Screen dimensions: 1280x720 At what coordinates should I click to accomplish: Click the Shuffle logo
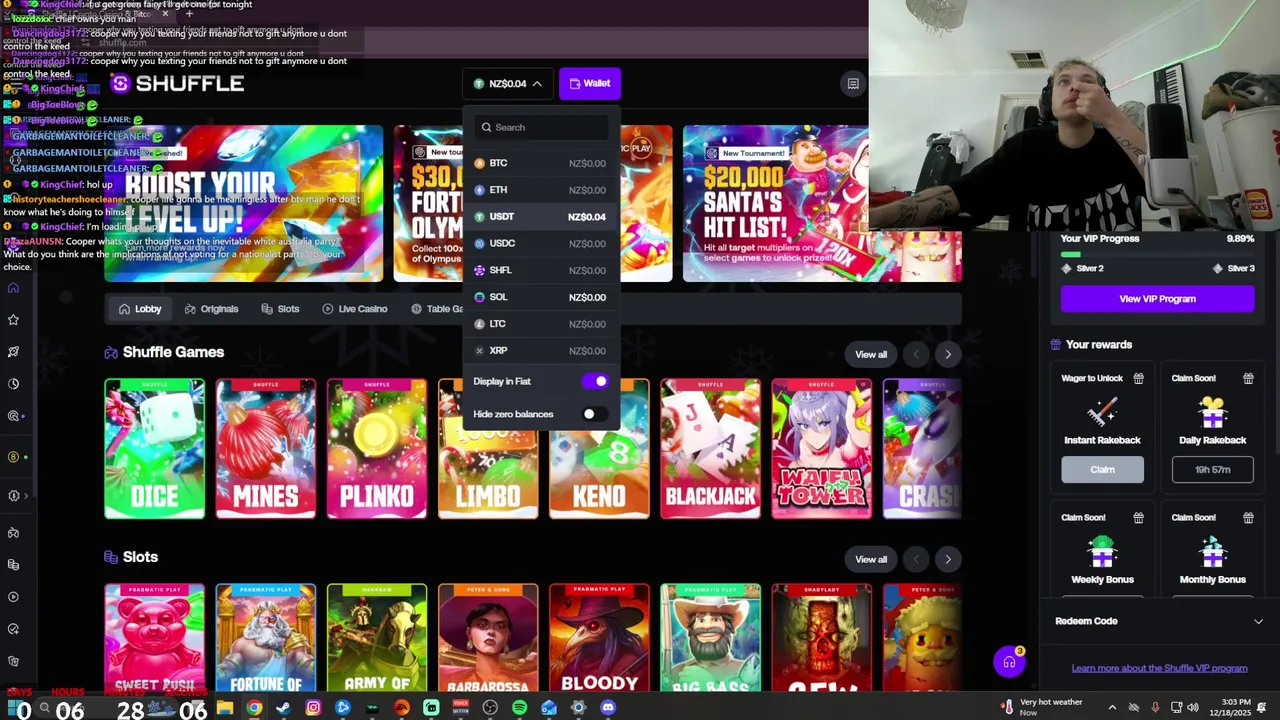(x=177, y=84)
